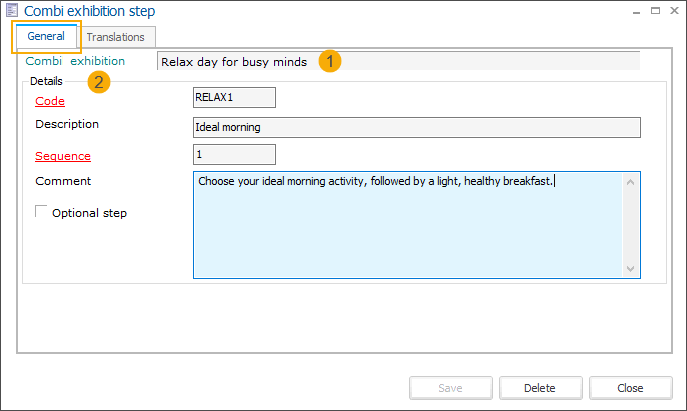
Task: Open the Translations tab
Action: click(115, 37)
